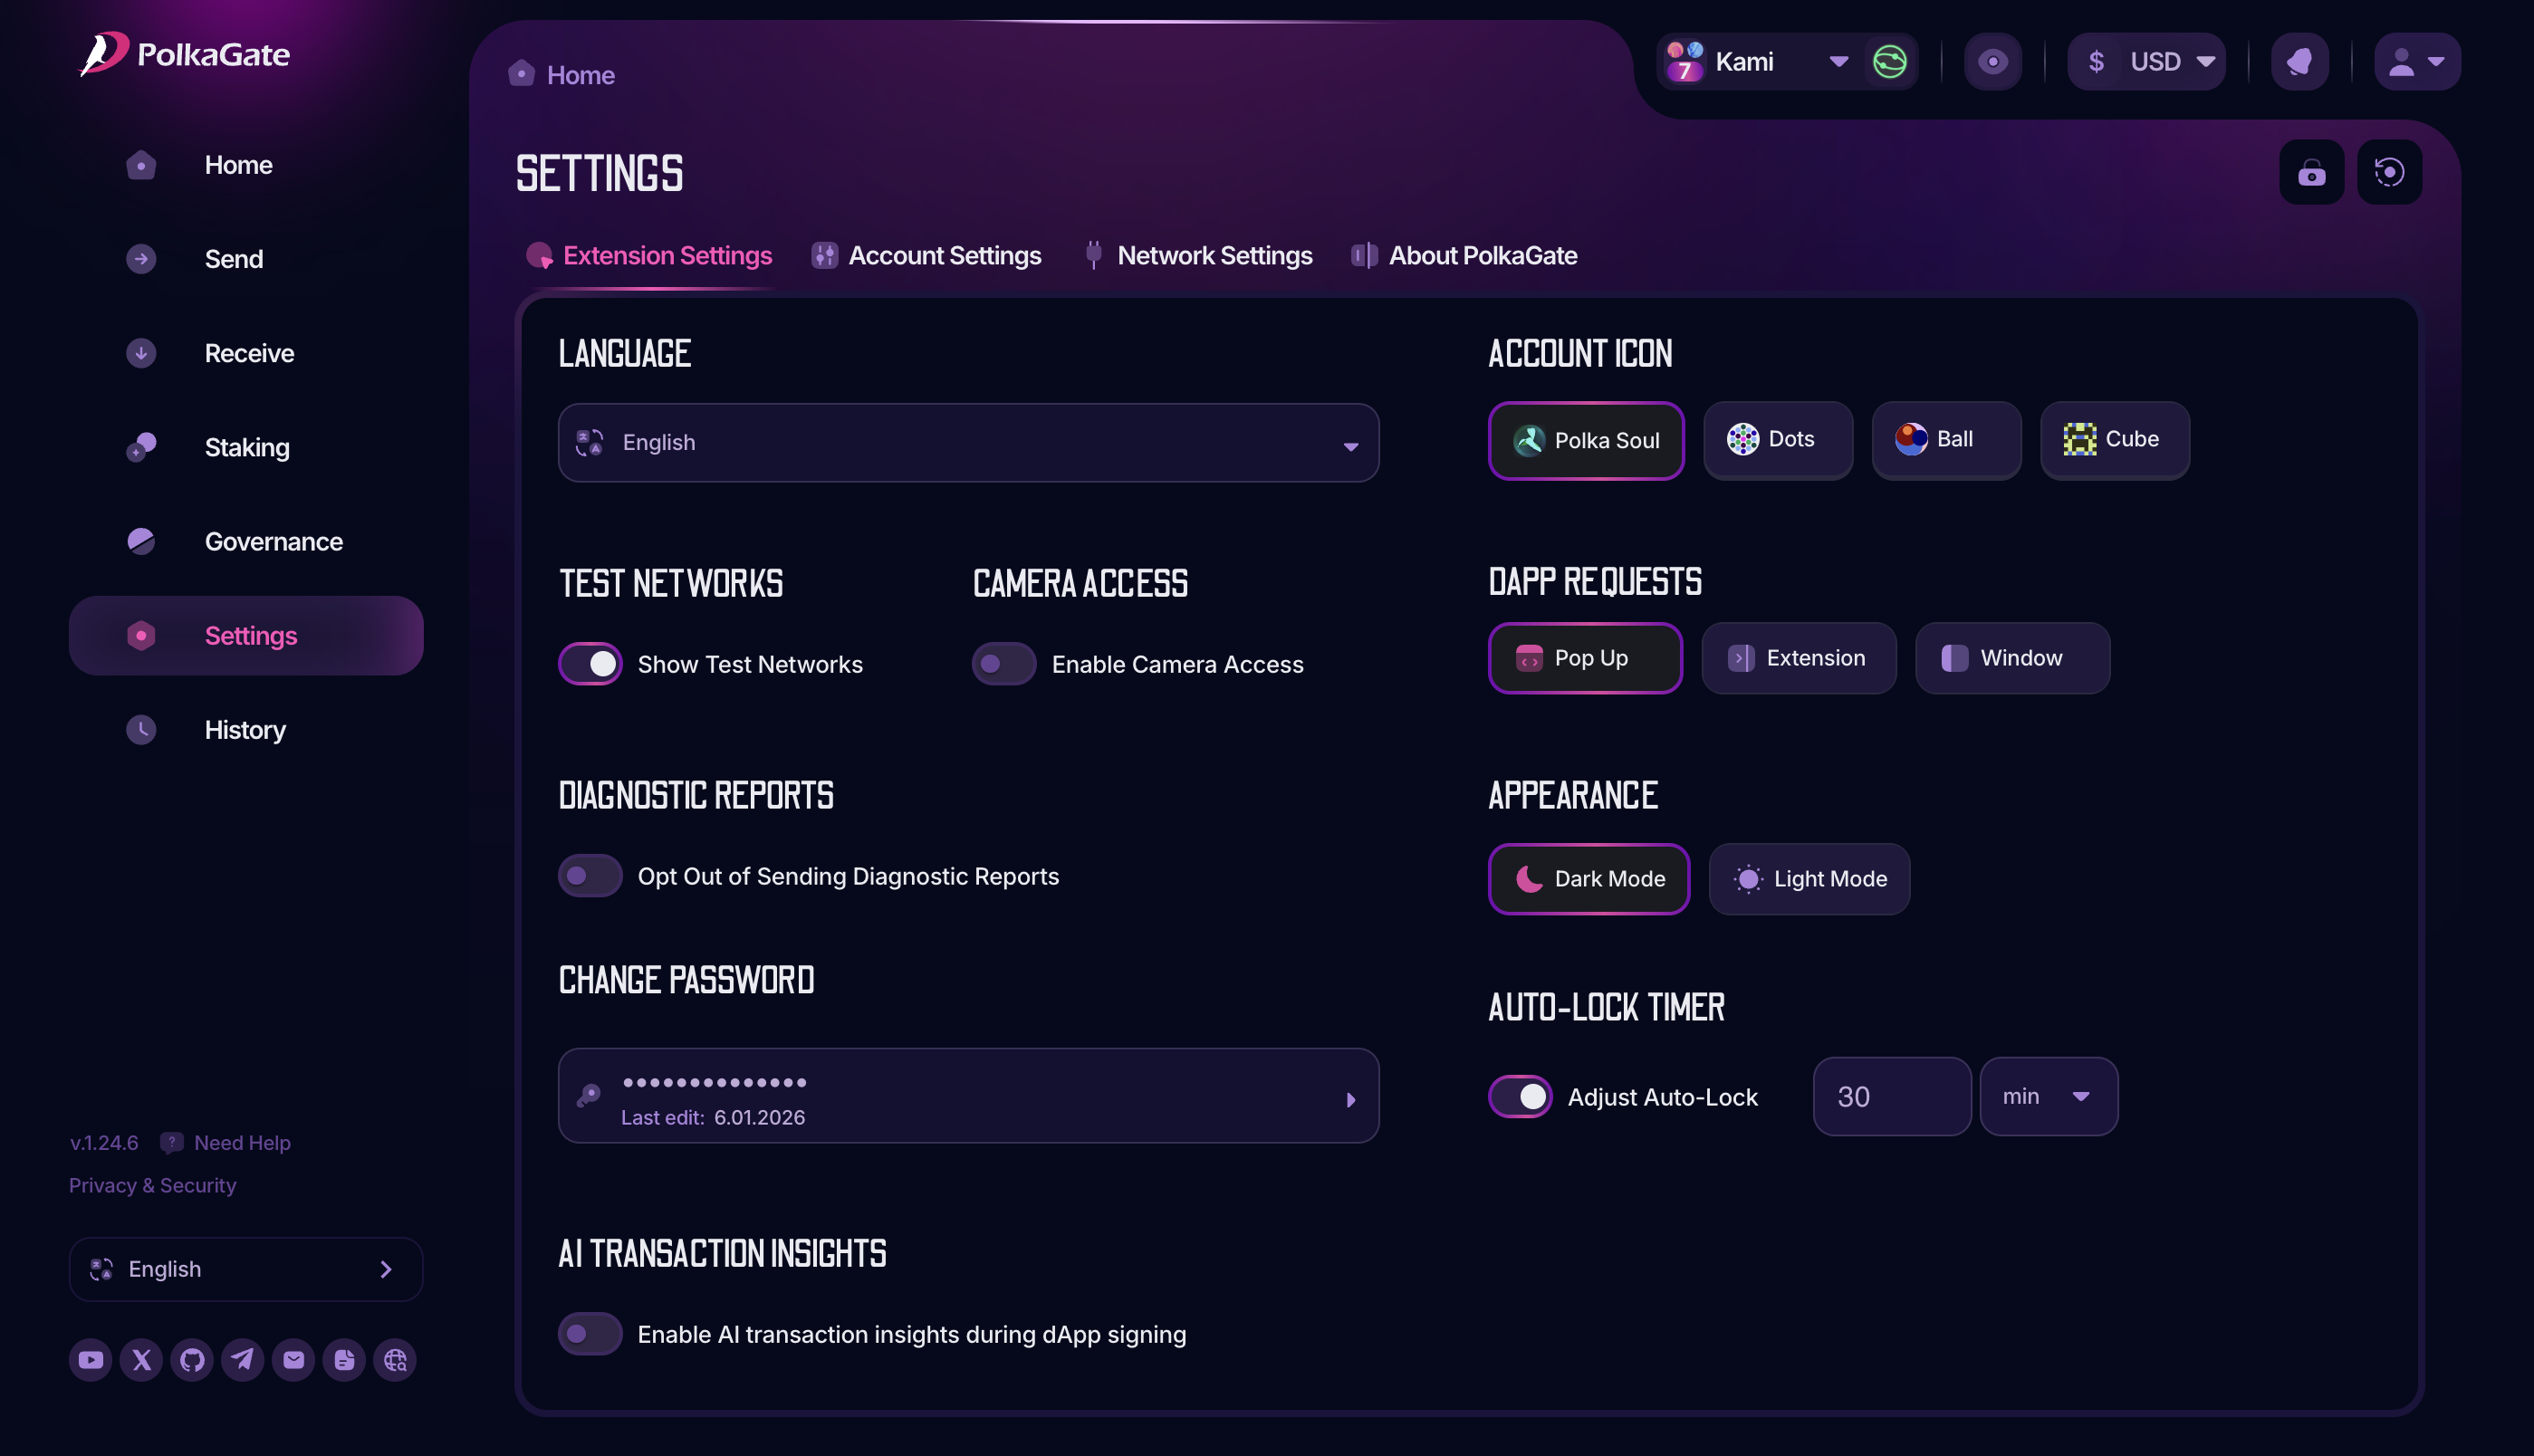Click the green network sync icon
This screenshot has width=2534, height=1456.
click(1889, 62)
